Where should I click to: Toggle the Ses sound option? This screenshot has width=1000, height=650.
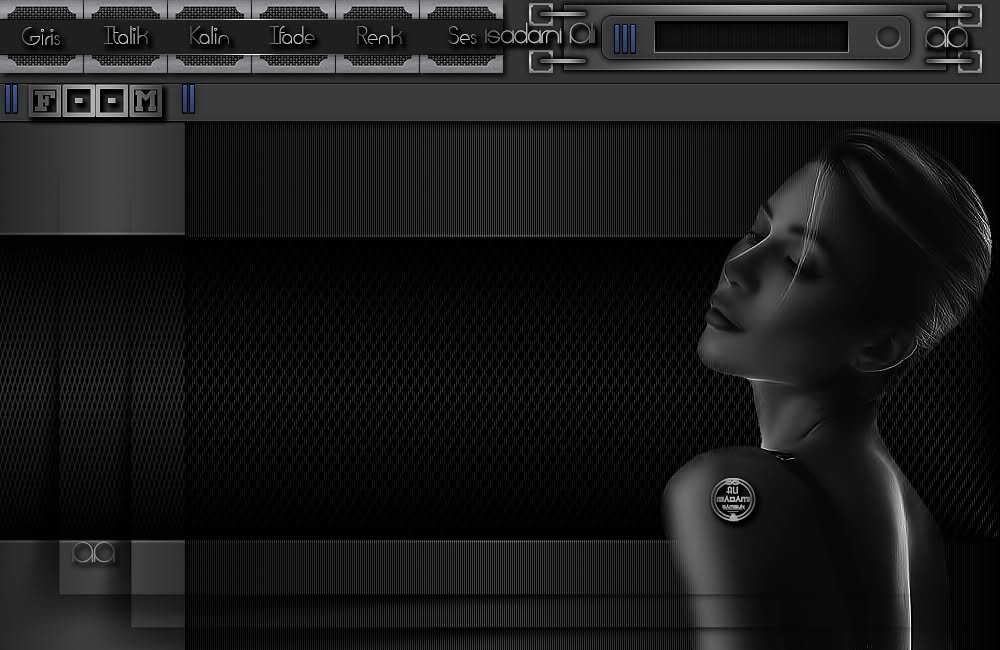462,37
